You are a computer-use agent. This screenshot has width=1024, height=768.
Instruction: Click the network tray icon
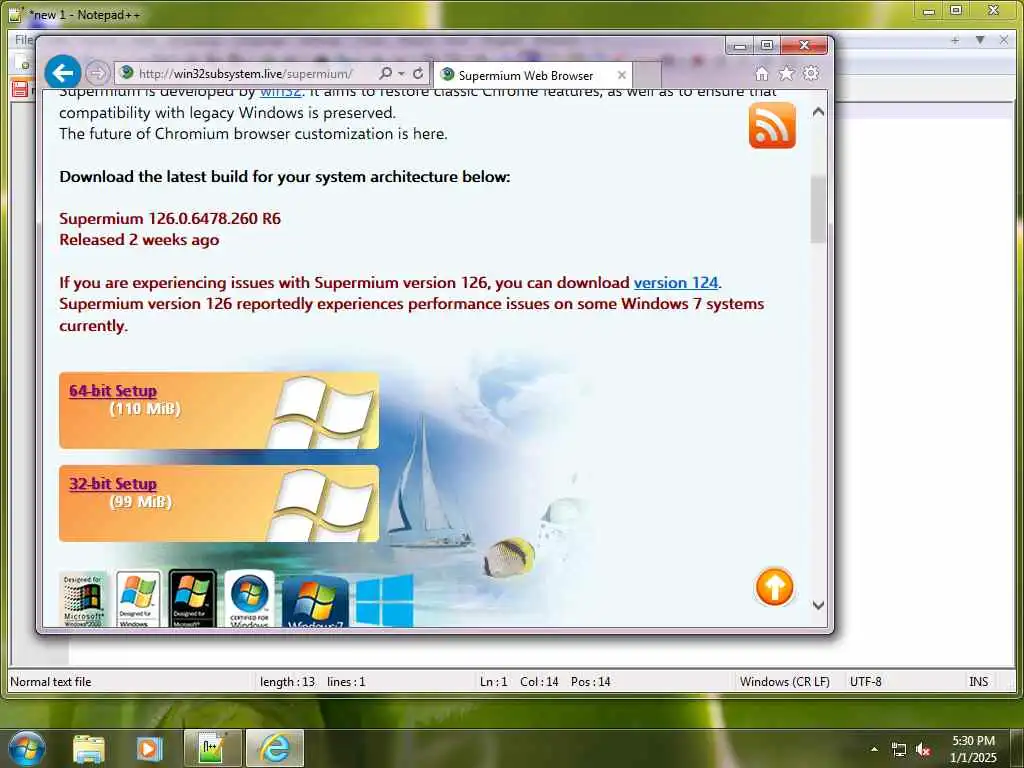coord(899,750)
